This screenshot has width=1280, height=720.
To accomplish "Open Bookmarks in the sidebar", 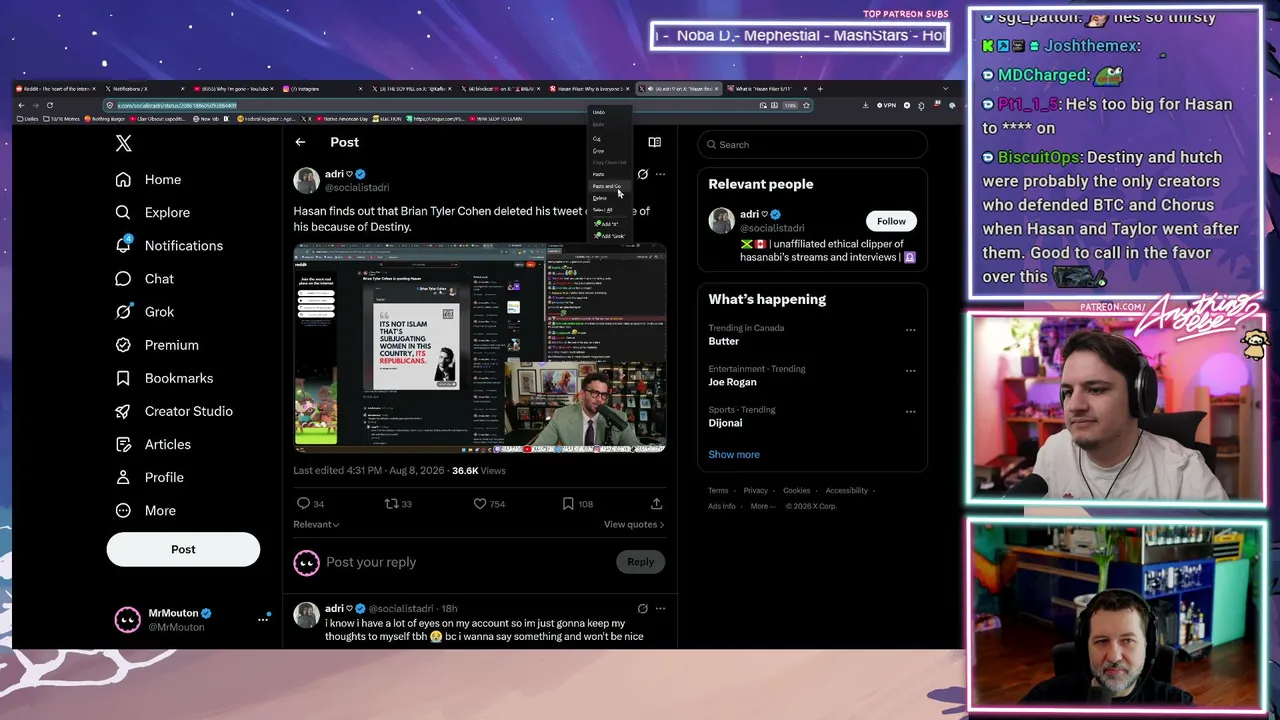I will point(164,378).
